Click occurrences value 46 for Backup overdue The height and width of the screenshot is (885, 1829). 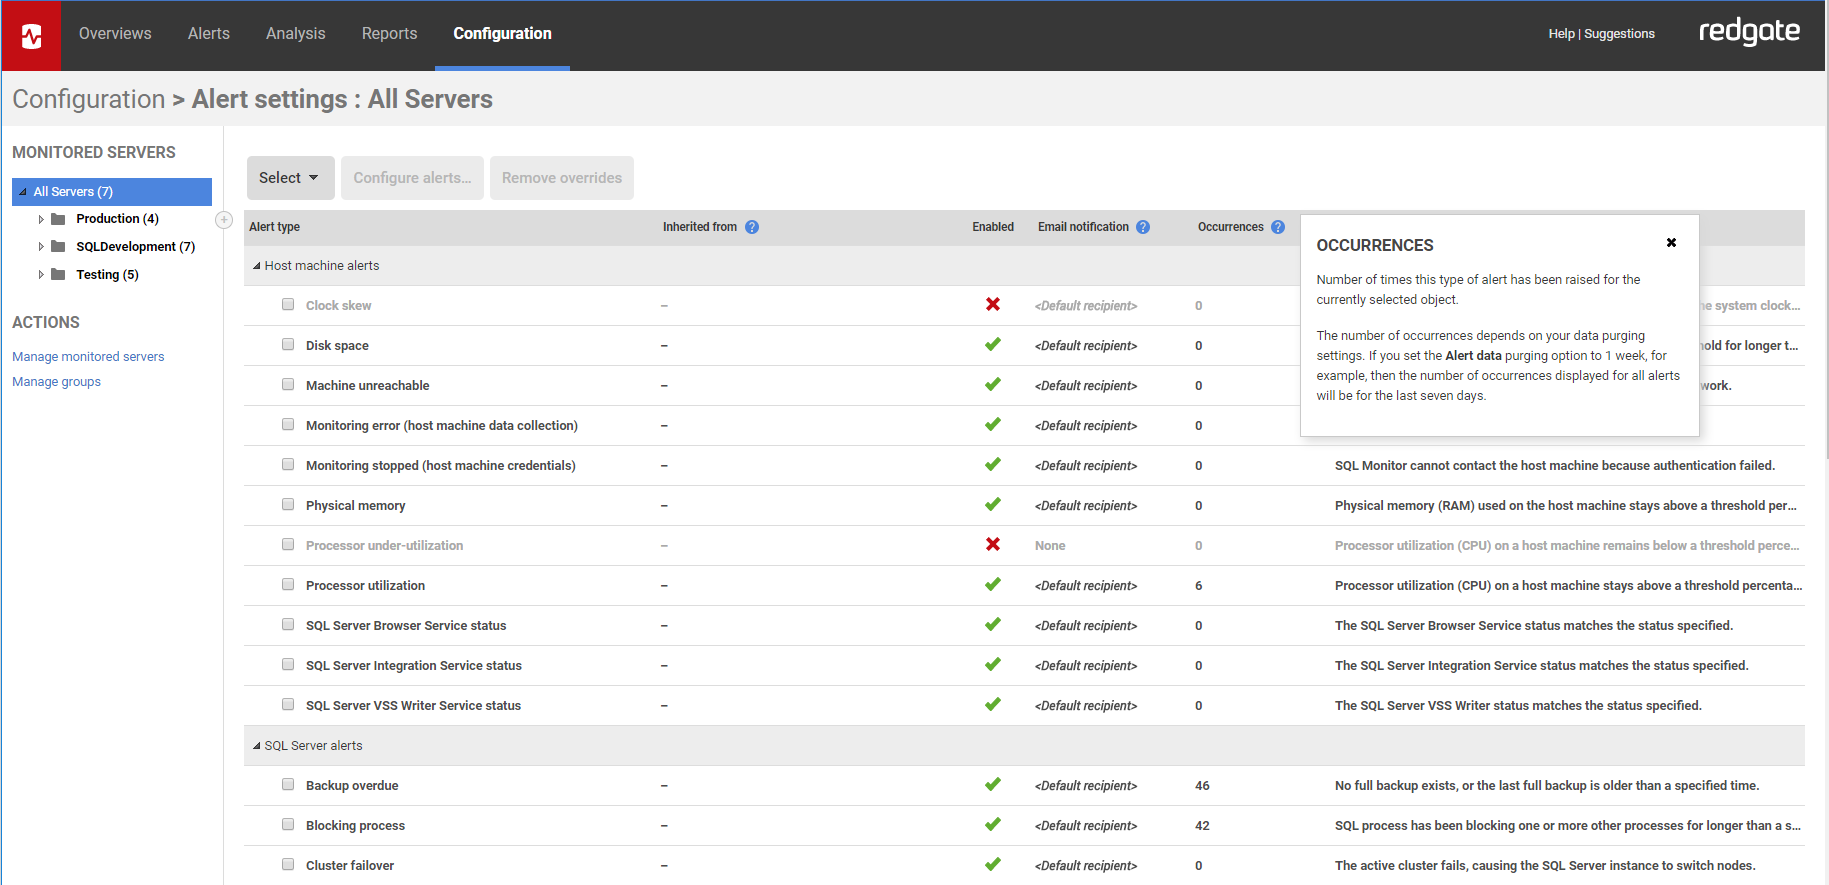pyautogui.click(x=1202, y=786)
